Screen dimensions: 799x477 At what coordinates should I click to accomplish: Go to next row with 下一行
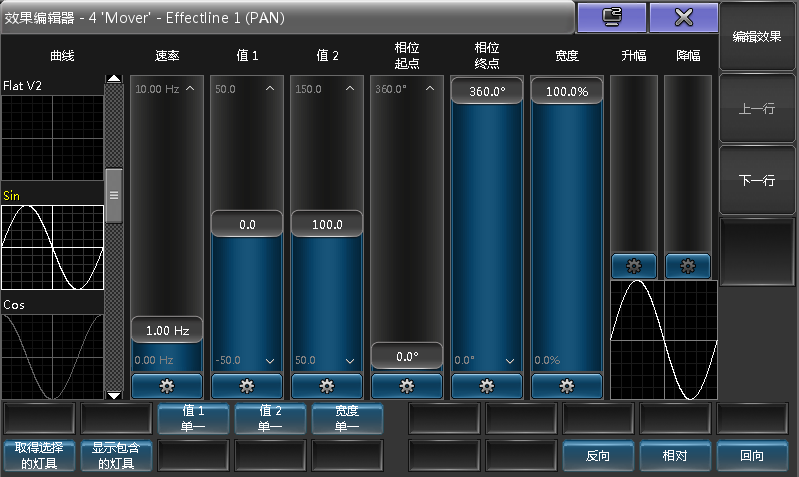pos(757,181)
